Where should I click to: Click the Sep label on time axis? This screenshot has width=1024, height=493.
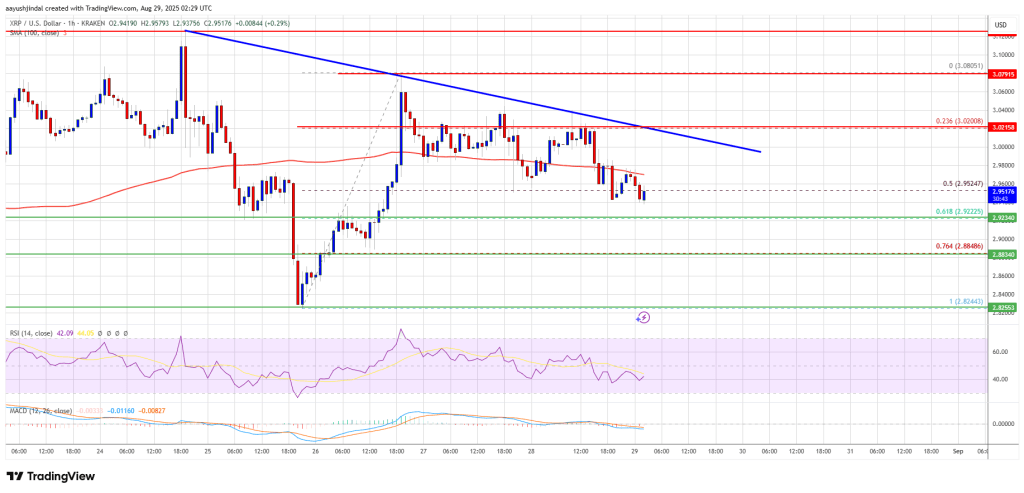pyautogui.click(x=956, y=451)
